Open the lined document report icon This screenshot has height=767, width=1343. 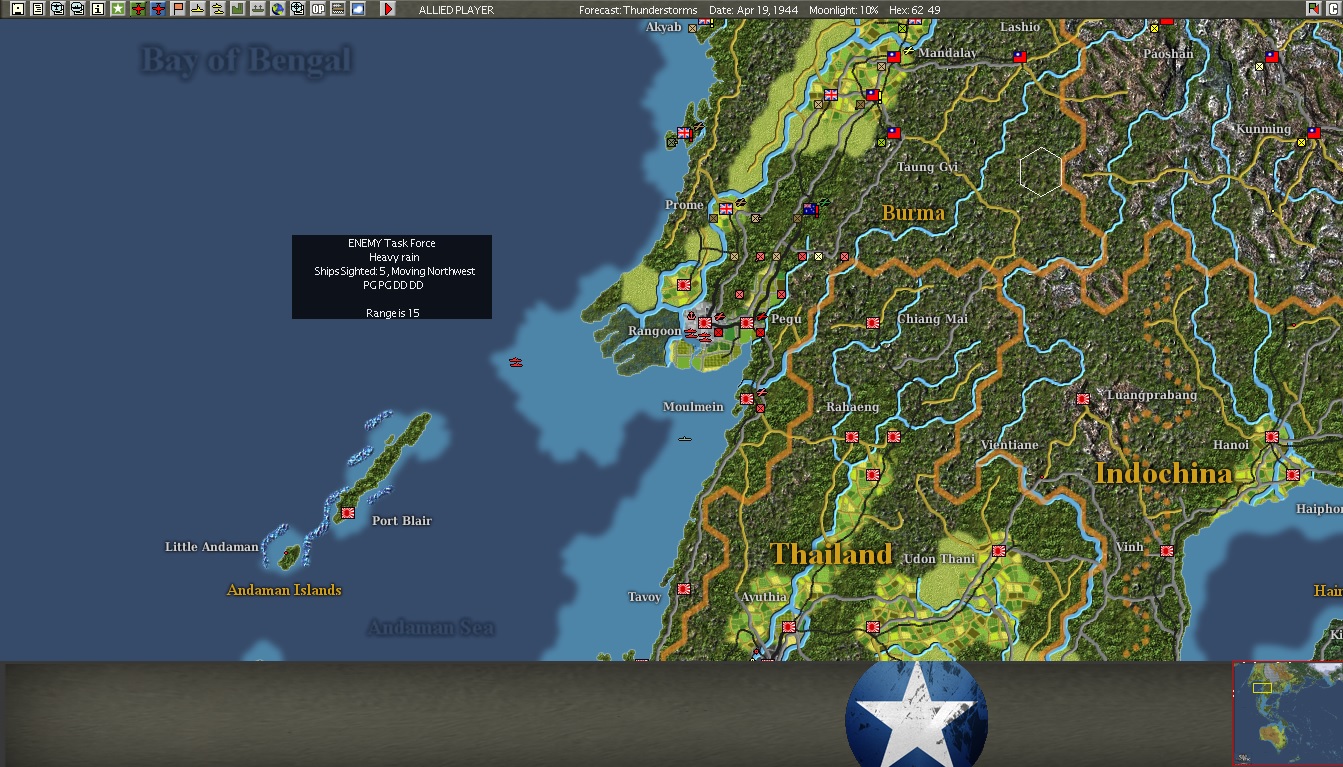coord(37,9)
